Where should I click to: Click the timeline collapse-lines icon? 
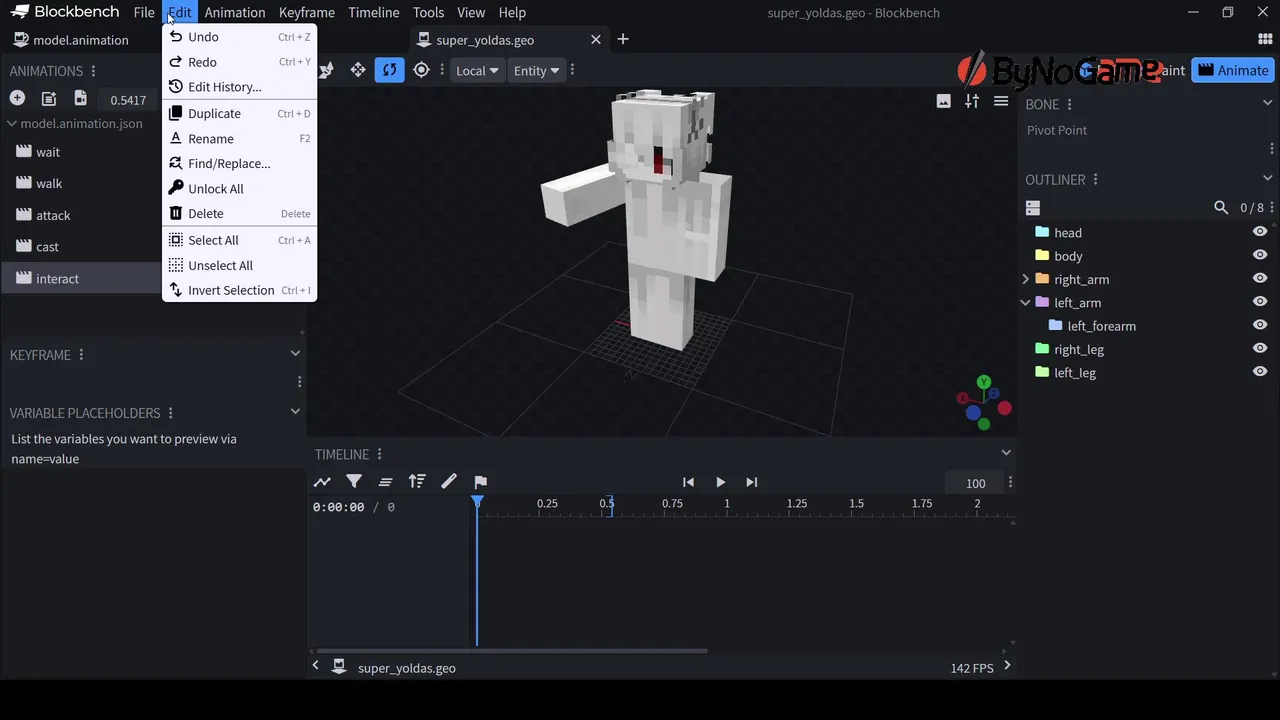(x=385, y=482)
